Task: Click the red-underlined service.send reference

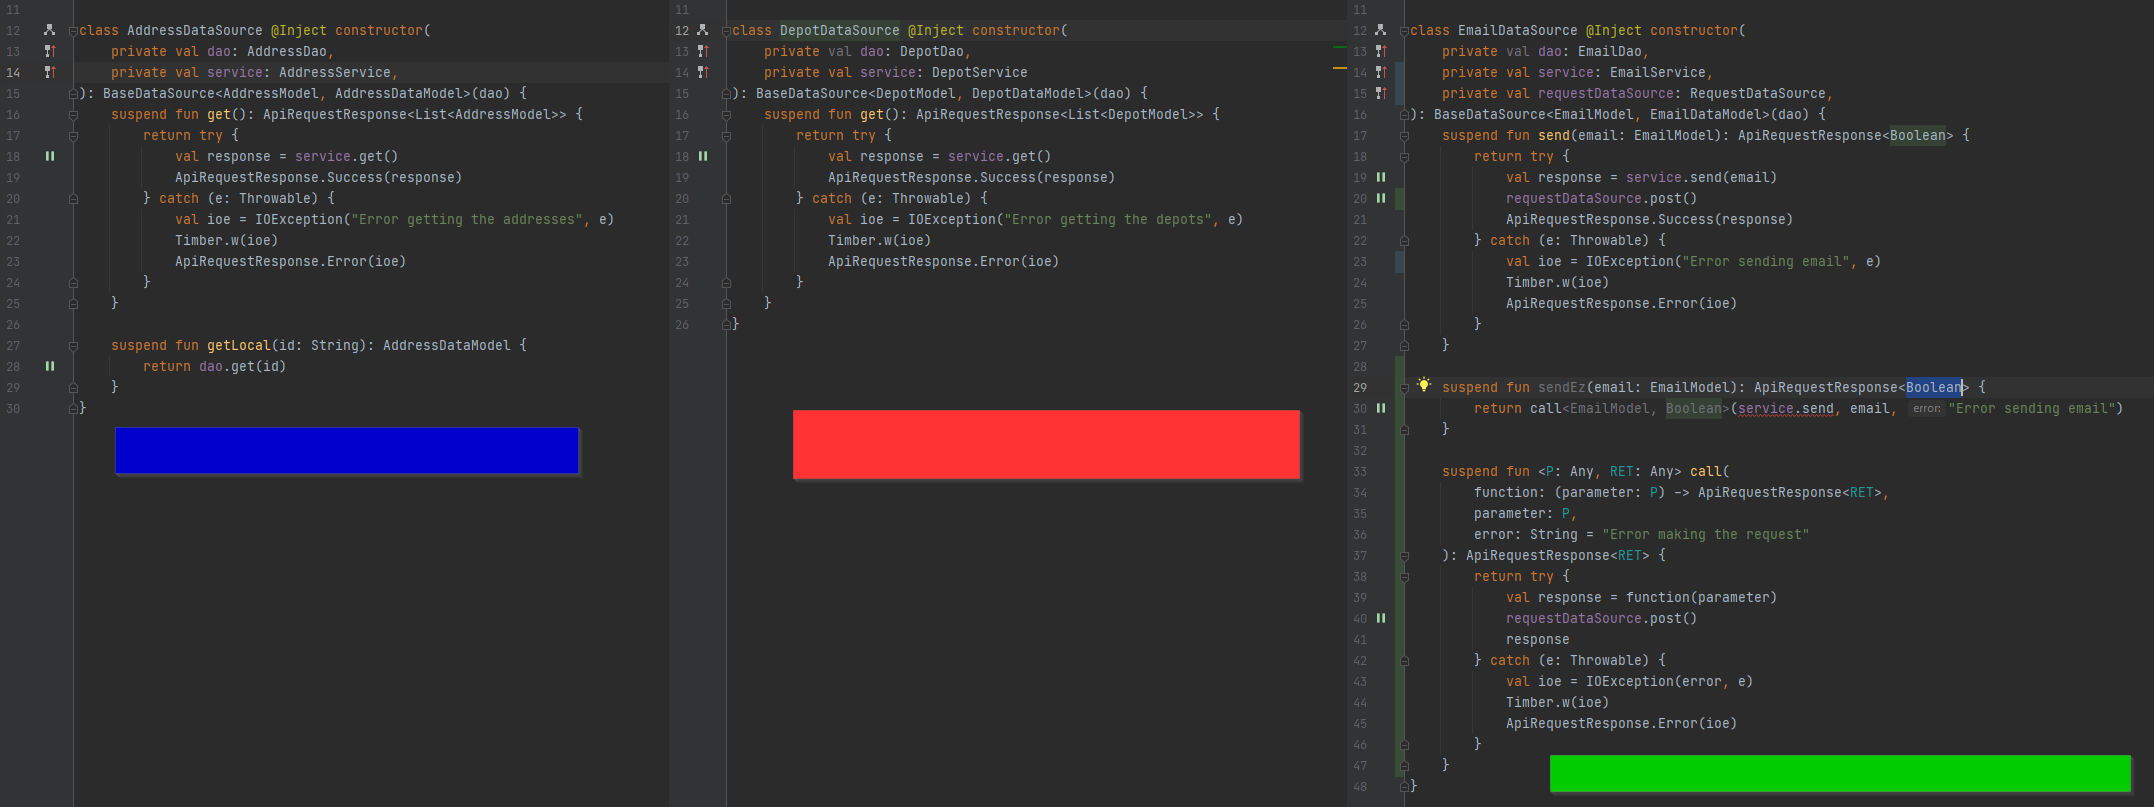Action: (x=1786, y=408)
